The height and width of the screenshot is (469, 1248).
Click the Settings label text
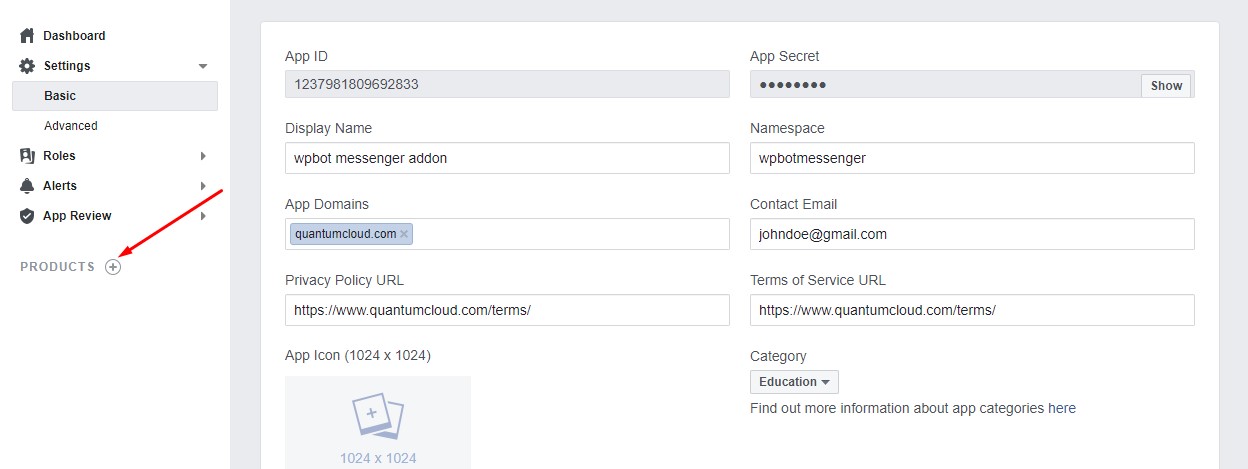click(67, 66)
